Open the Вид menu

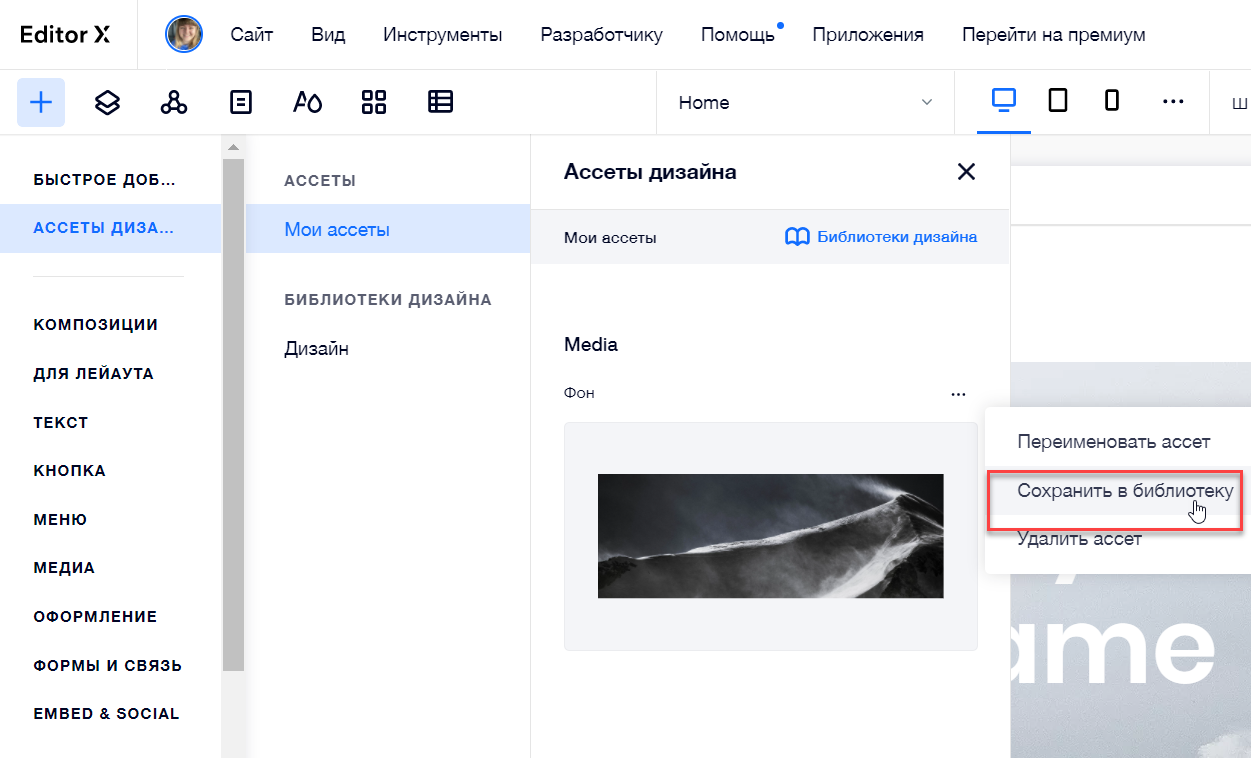(x=328, y=35)
